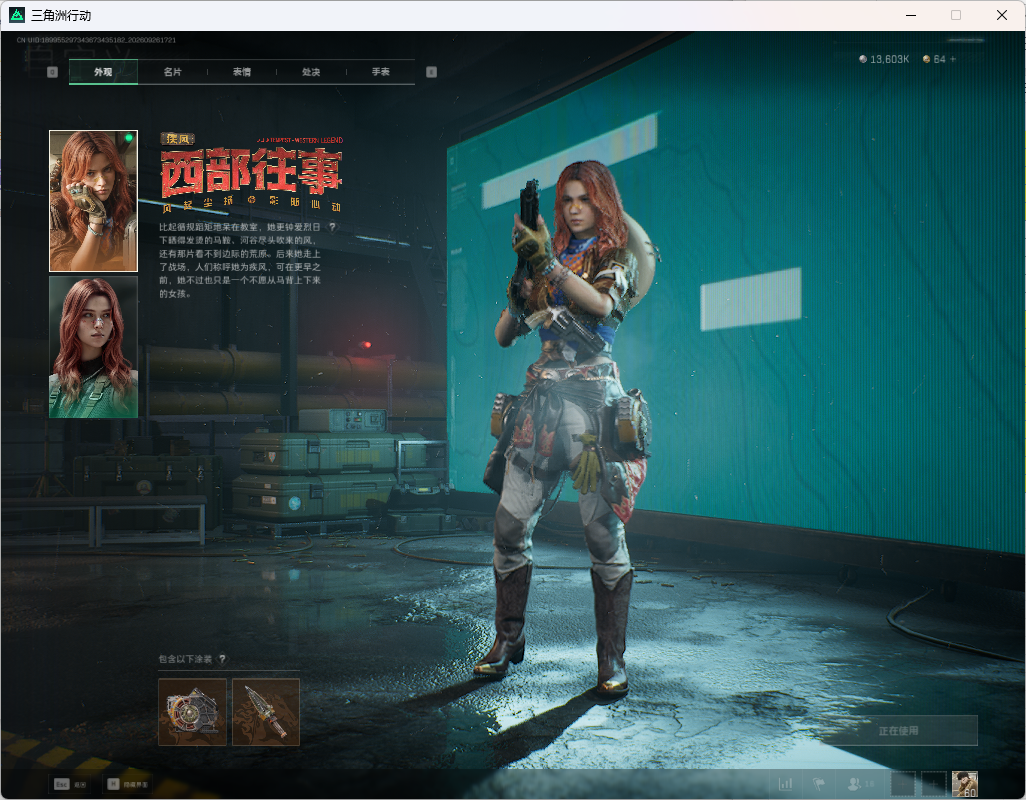Image resolution: width=1026 pixels, height=800 pixels.
Task: Minimize the 三角洲行动 window
Action: tap(911, 15)
